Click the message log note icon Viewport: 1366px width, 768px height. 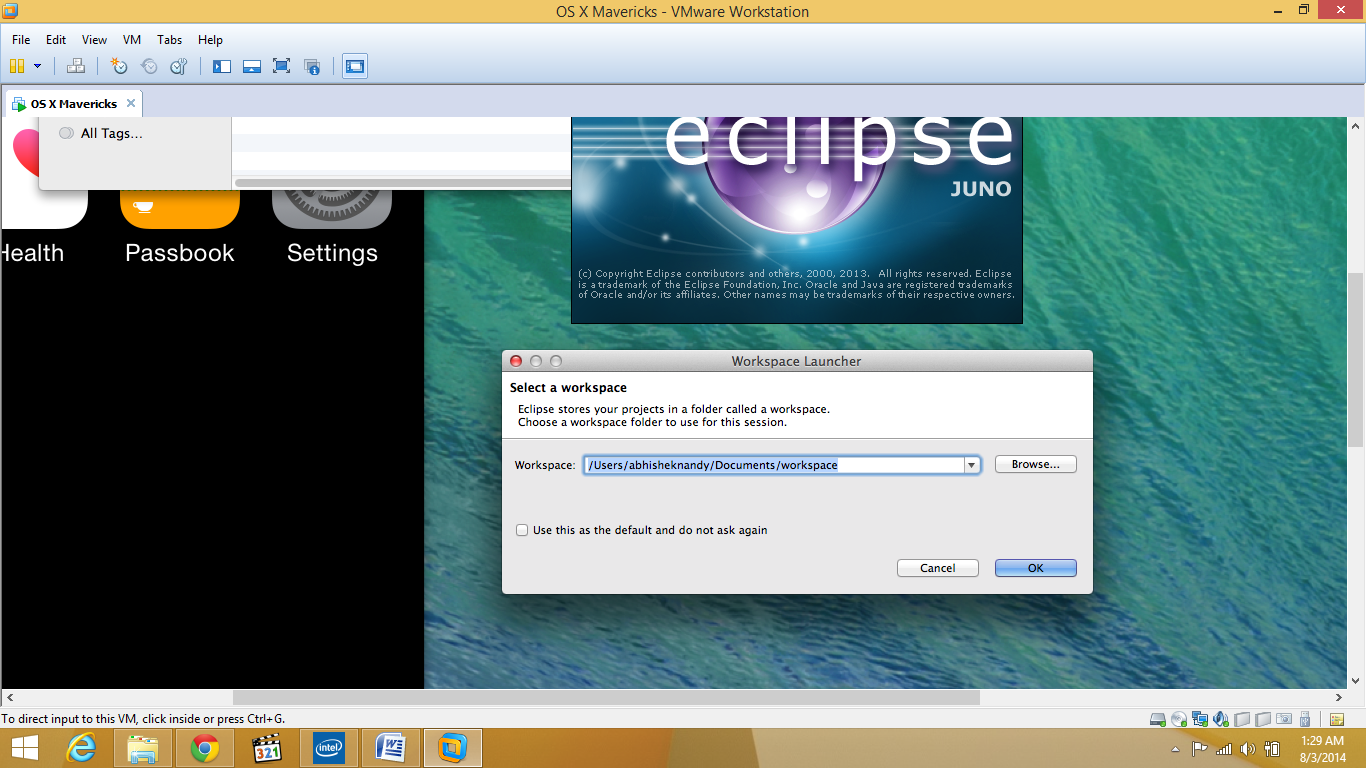point(1337,719)
